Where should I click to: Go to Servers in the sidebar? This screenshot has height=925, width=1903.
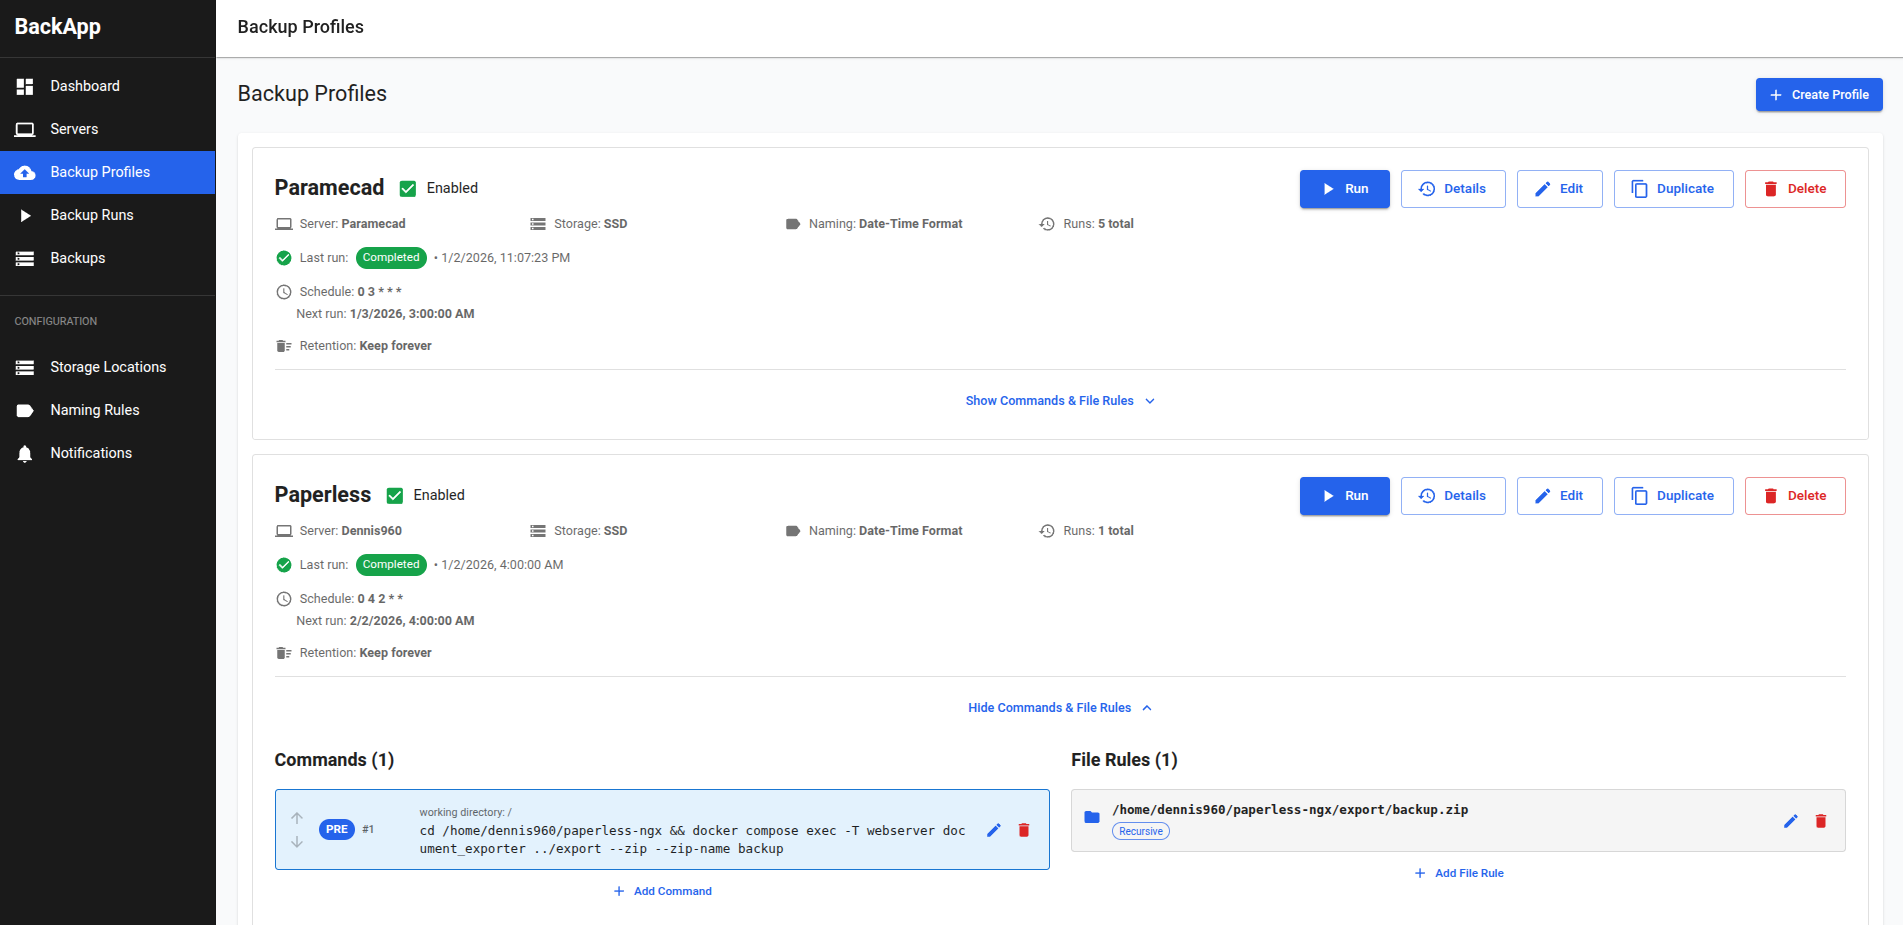pos(107,129)
